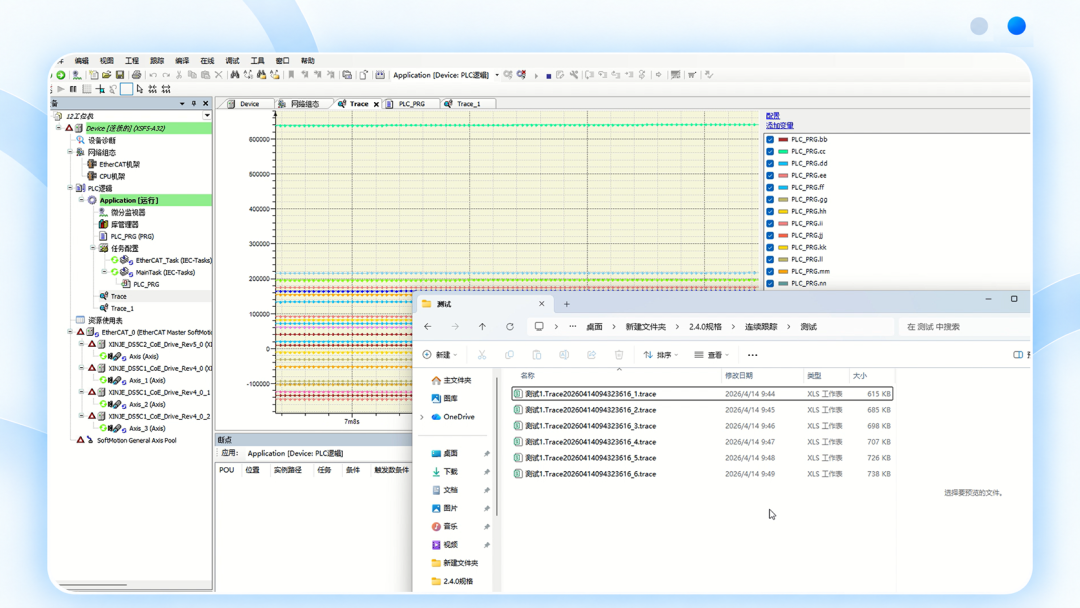
Task: Click the Rename icon in the Explorer toolbar
Action: [564, 355]
